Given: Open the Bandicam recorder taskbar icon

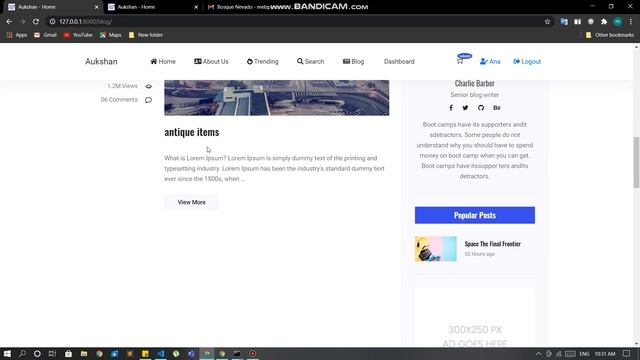Looking at the screenshot, I should tap(253, 353).
